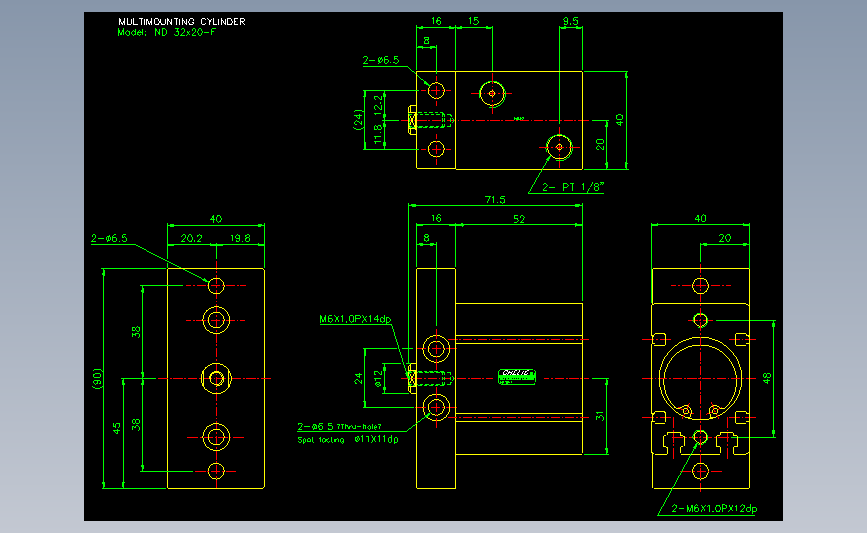Image resolution: width=867 pixels, height=533 pixels.
Task: Click the 'MULTIMOUNTING CYLINDER' title text
Action: pyautogui.click(x=182, y=22)
